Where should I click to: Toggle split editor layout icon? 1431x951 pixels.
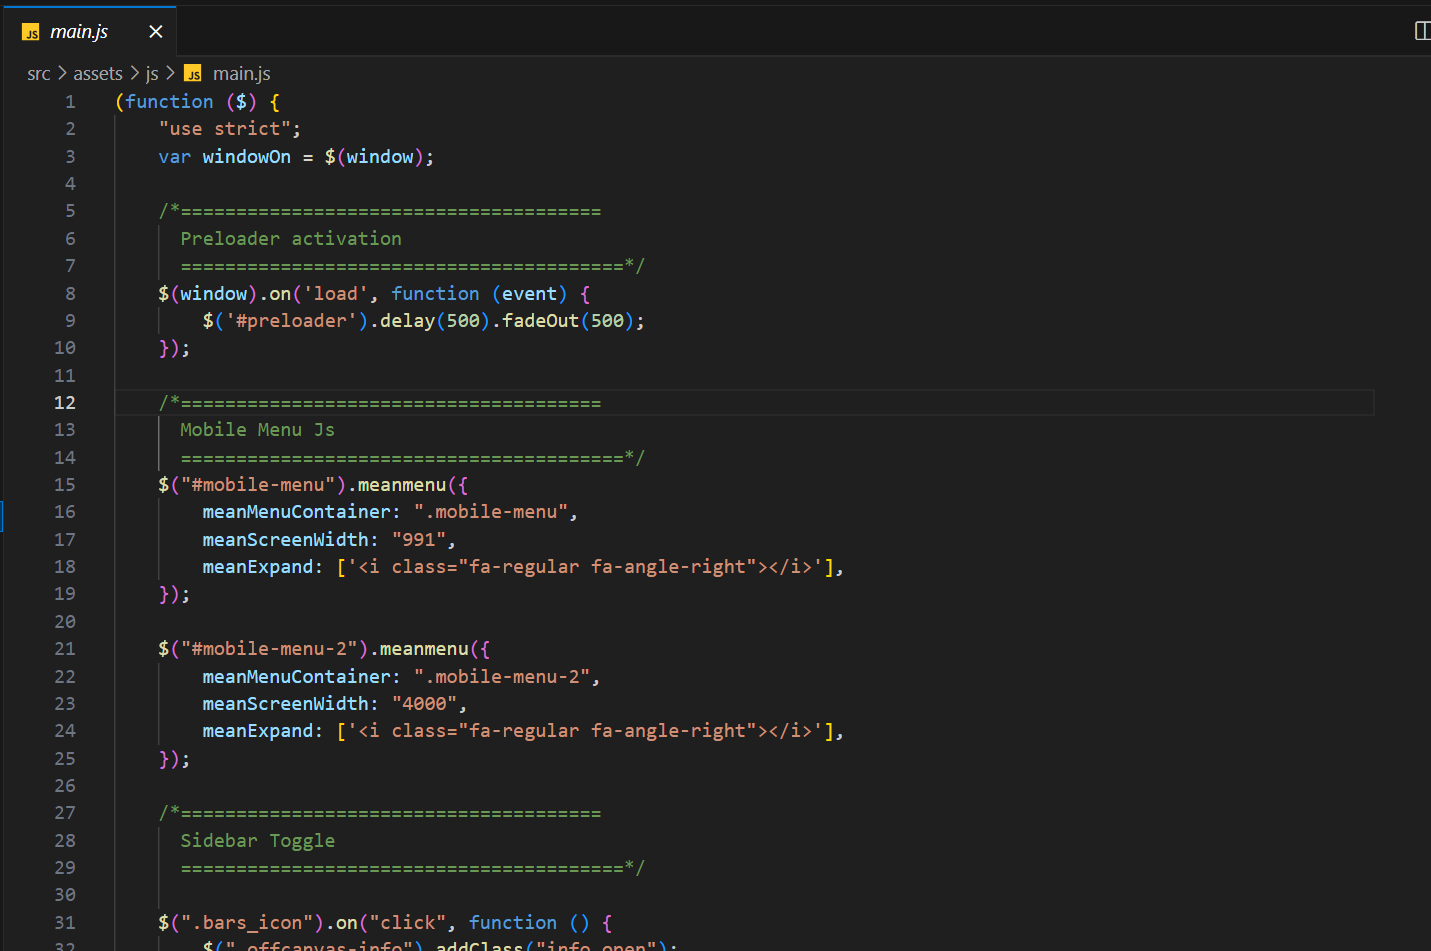[1422, 31]
